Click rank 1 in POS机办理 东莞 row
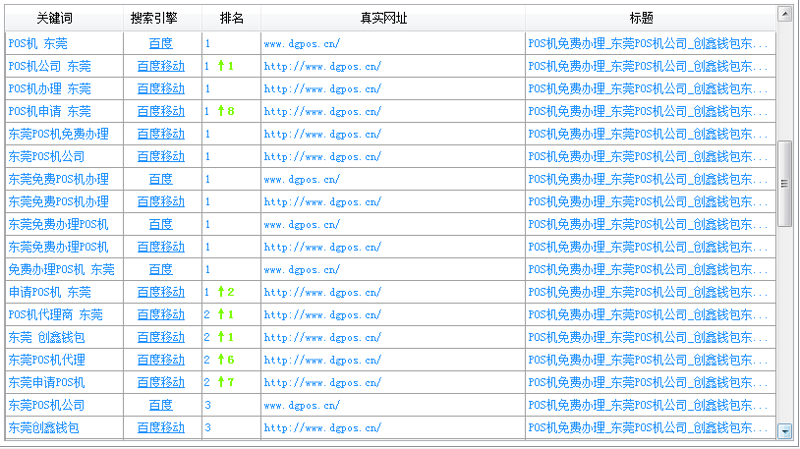The height and width of the screenshot is (449, 800). [x=208, y=89]
